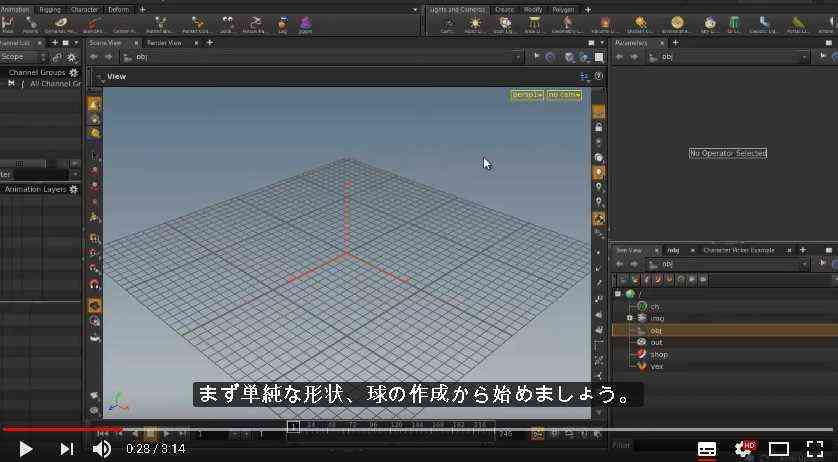Click the Follow Path shelf tool
Screen dimensions: 838x462
point(254,25)
